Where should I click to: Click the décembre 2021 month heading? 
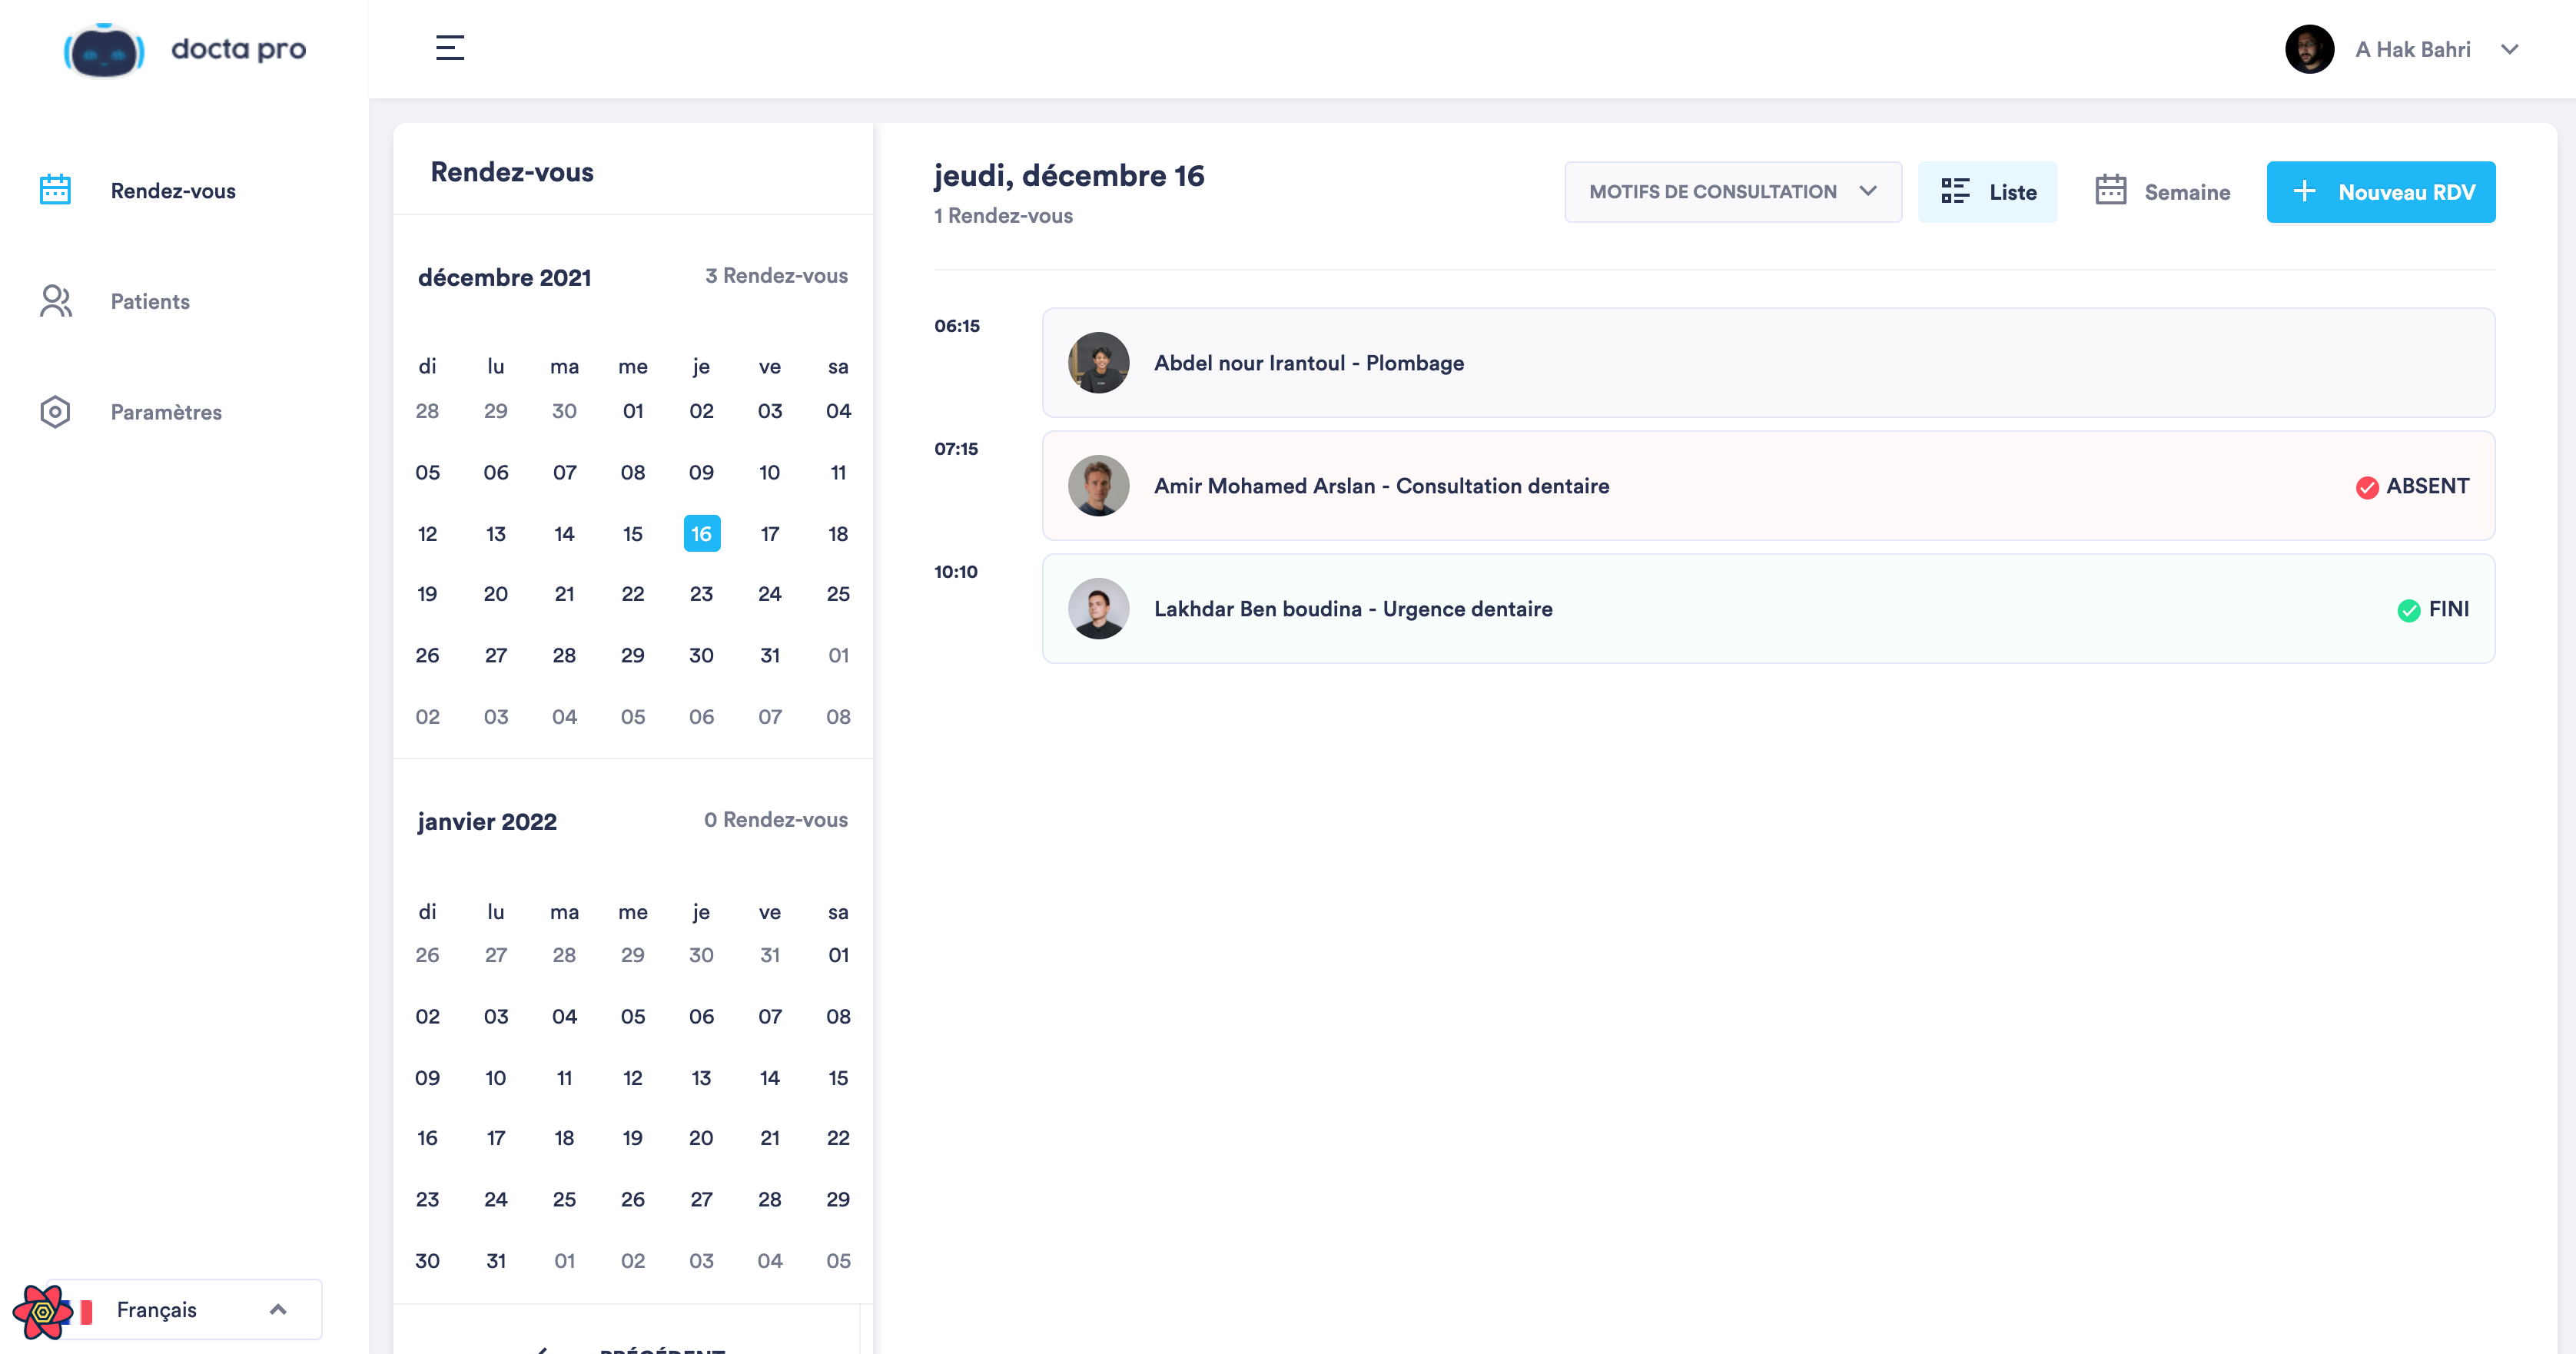(504, 277)
